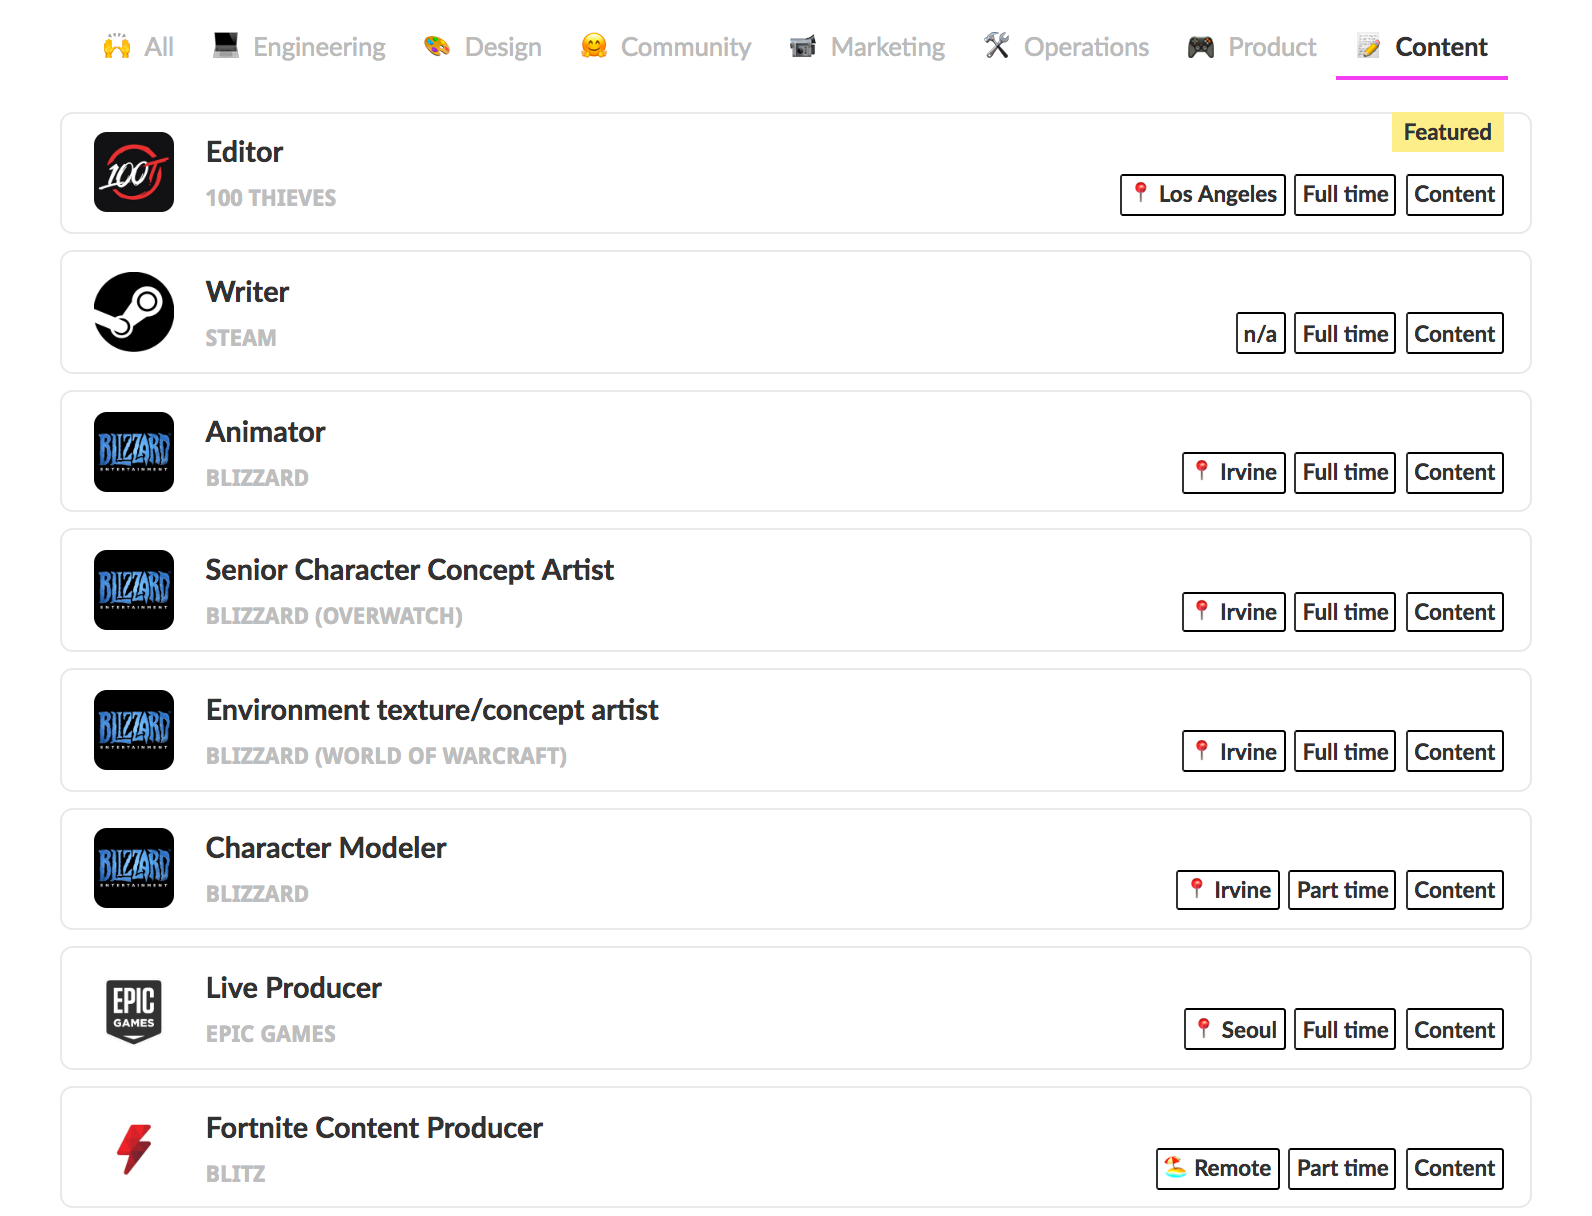This screenshot has width=1592, height=1216.
Task: Click the laptop icon beside Engineering
Action: 226,46
